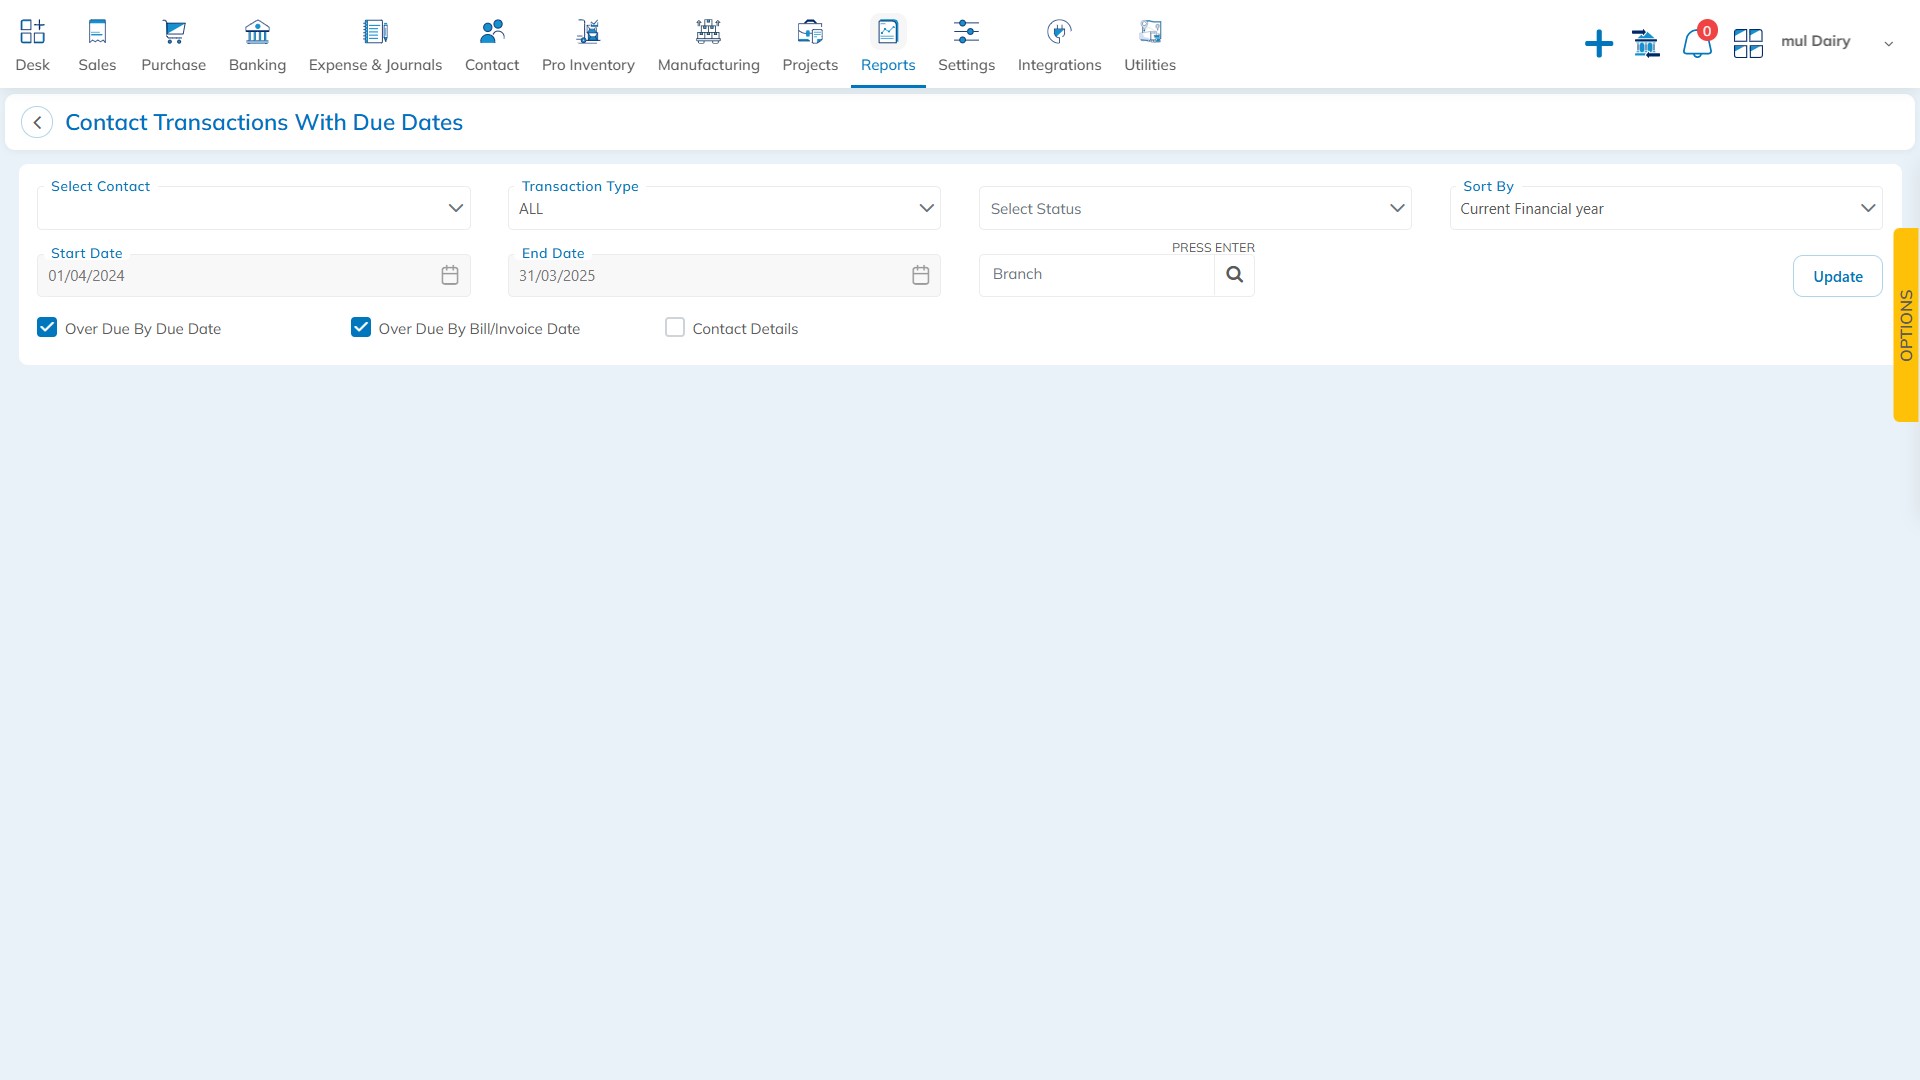
Task: Click the Purchase menu label
Action: coord(174,65)
